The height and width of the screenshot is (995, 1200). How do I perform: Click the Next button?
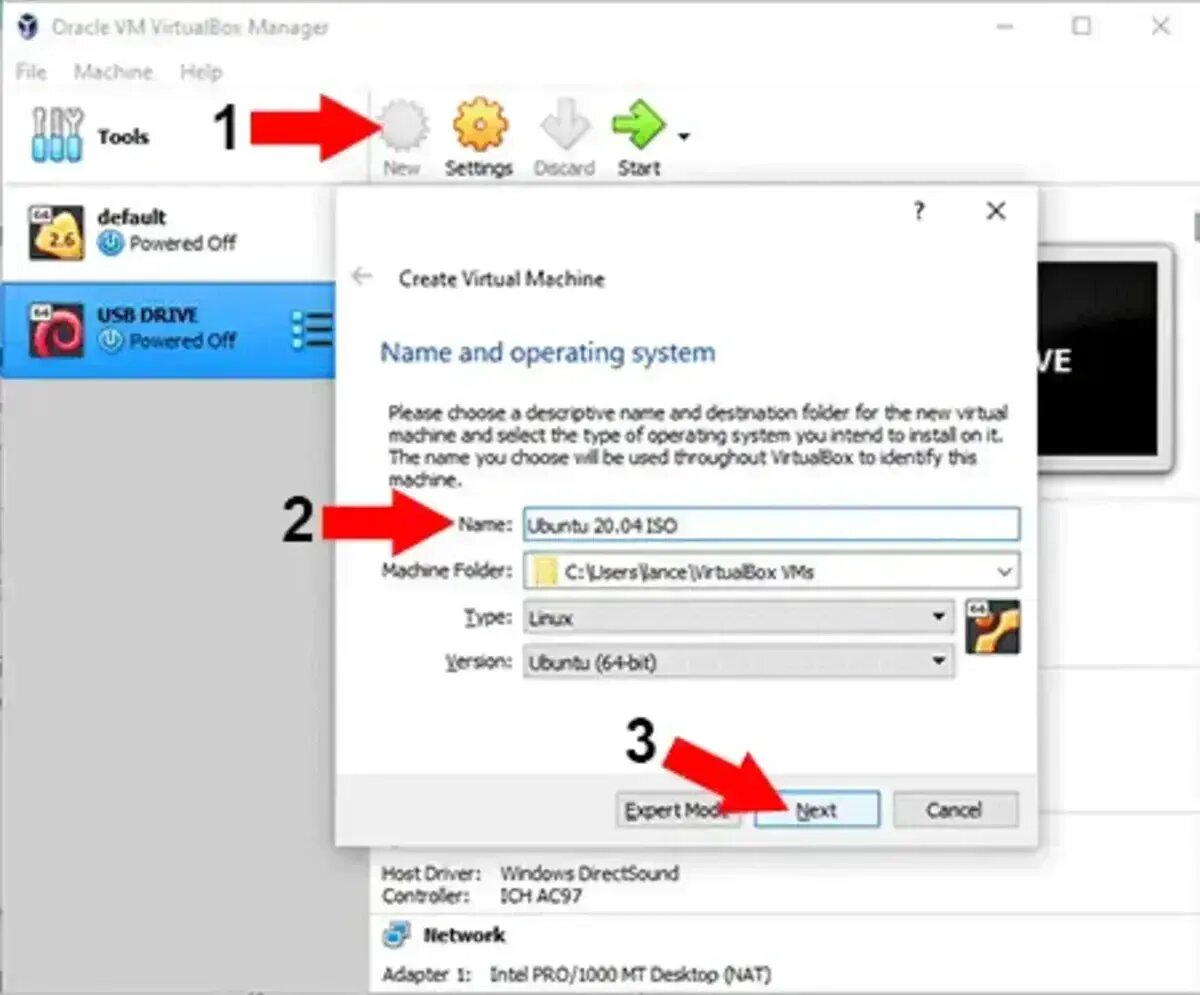pos(817,810)
